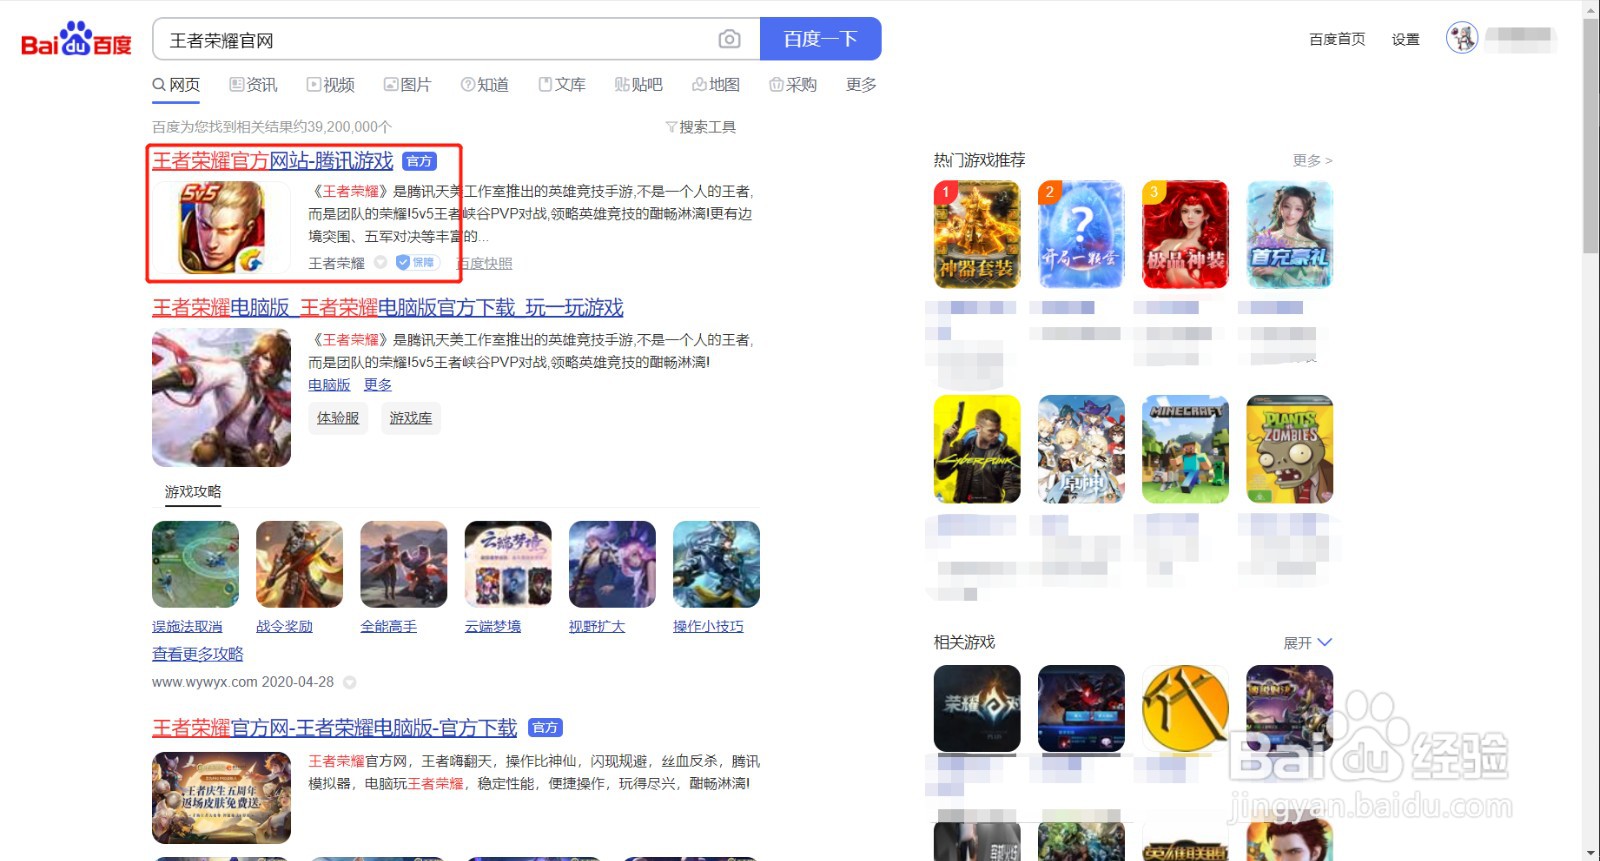Open the 采购 tab

coord(793,85)
